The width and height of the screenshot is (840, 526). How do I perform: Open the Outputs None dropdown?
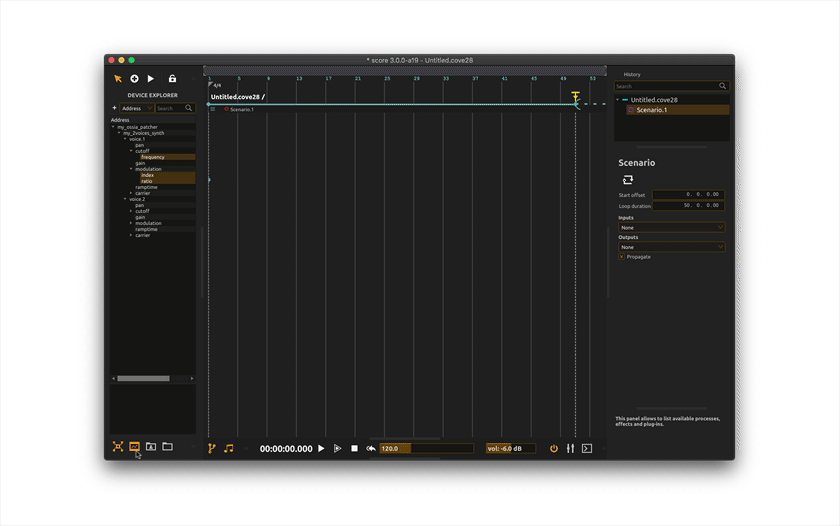coord(672,247)
